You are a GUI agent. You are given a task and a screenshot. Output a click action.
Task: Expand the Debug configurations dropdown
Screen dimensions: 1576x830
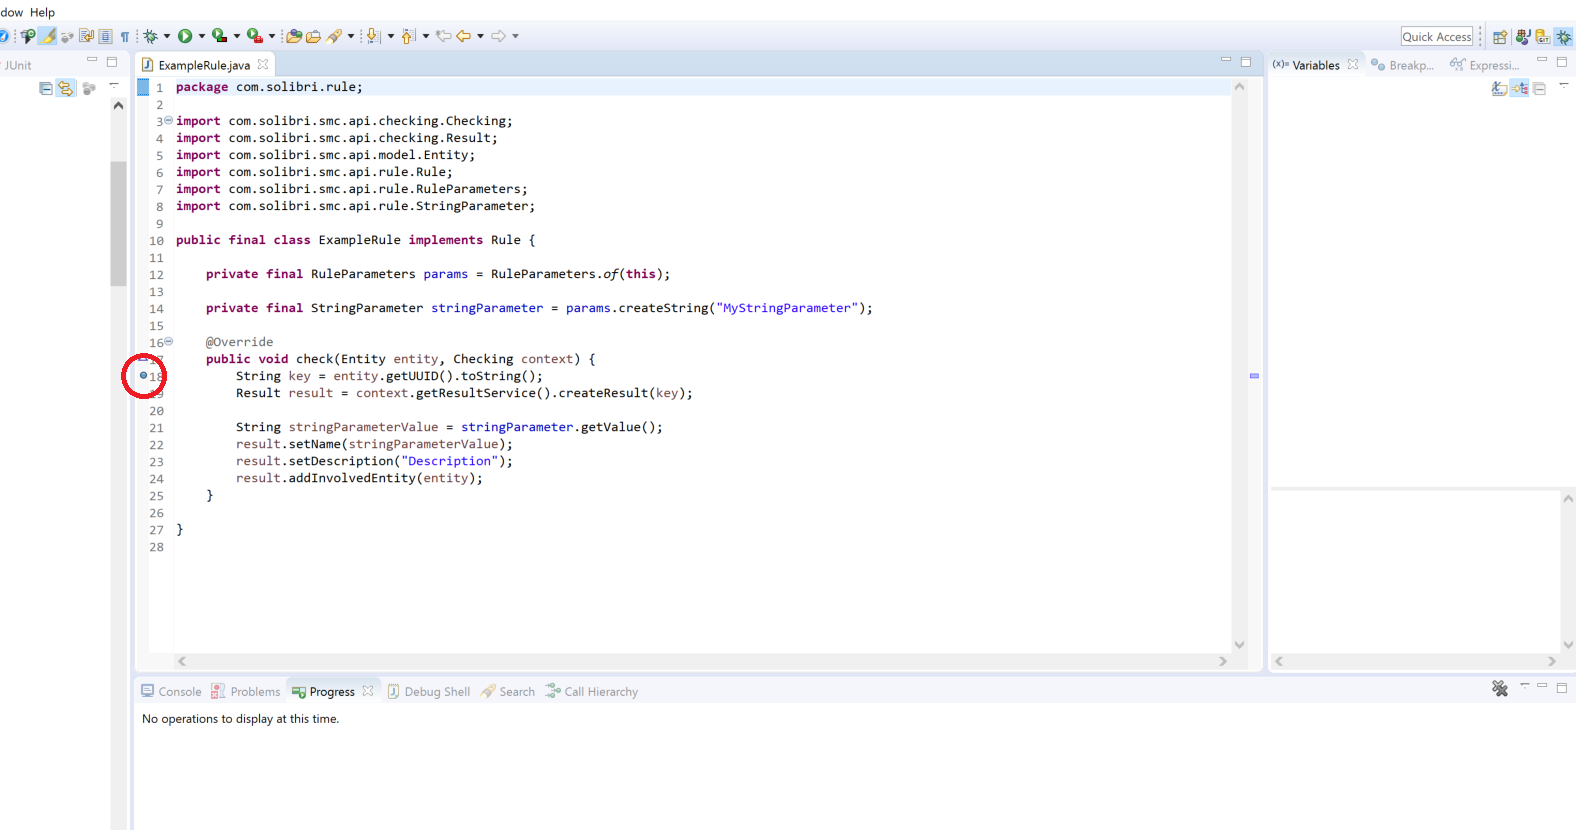click(x=167, y=36)
